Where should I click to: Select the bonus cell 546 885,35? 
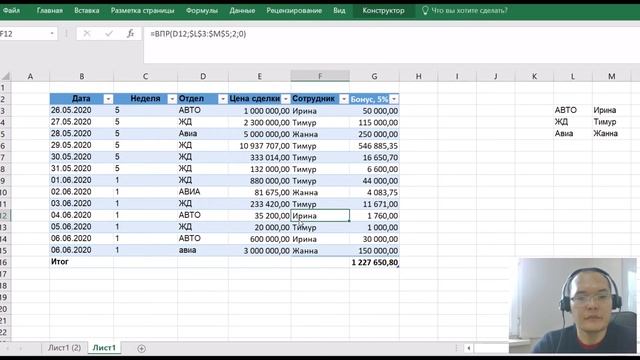tap(374, 146)
